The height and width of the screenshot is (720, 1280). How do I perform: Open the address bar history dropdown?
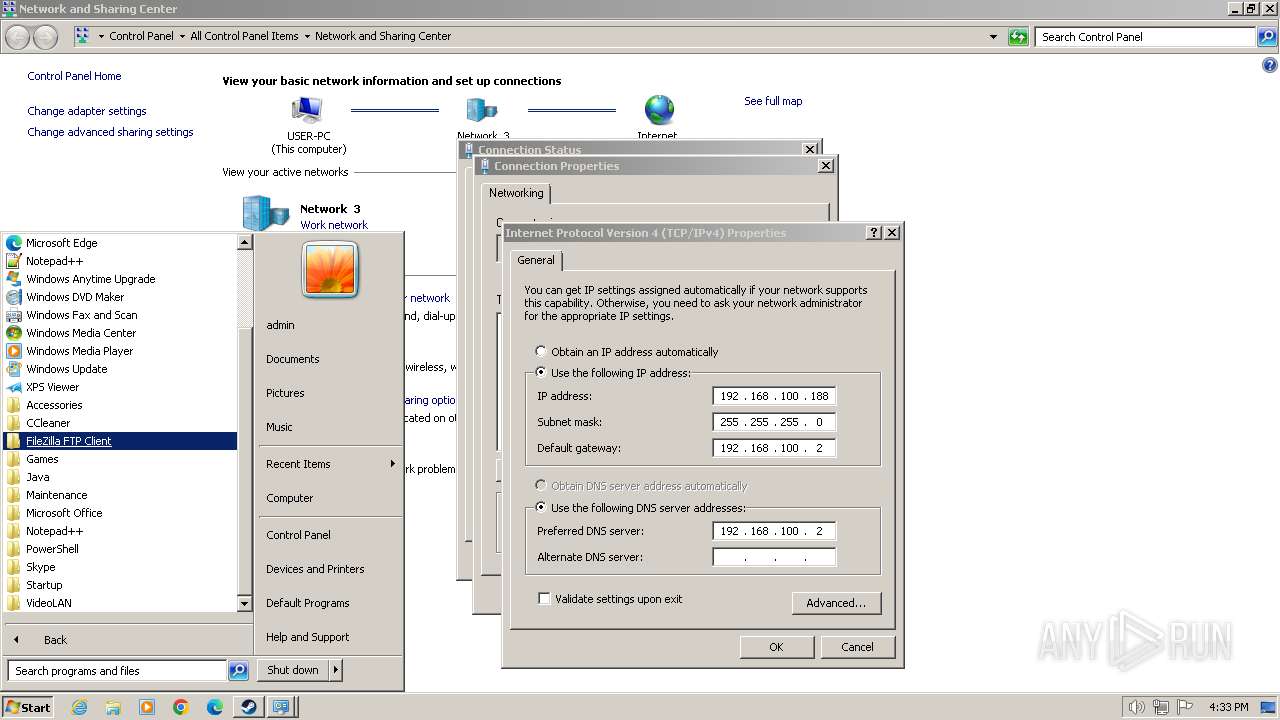click(993, 37)
